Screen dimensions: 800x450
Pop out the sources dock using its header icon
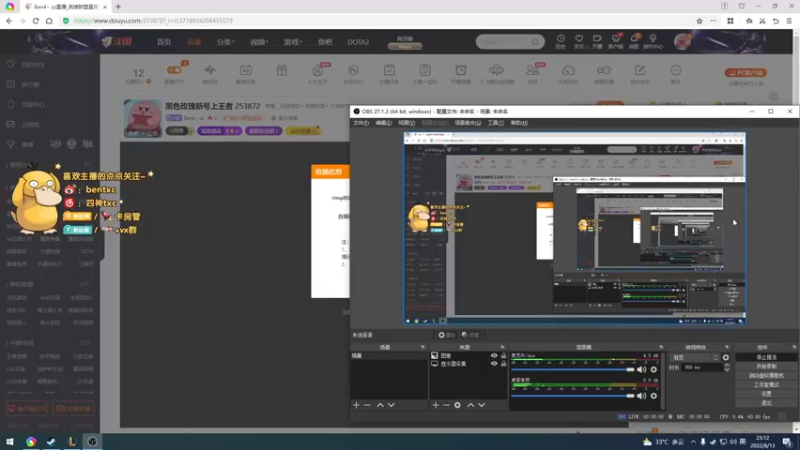pos(502,347)
